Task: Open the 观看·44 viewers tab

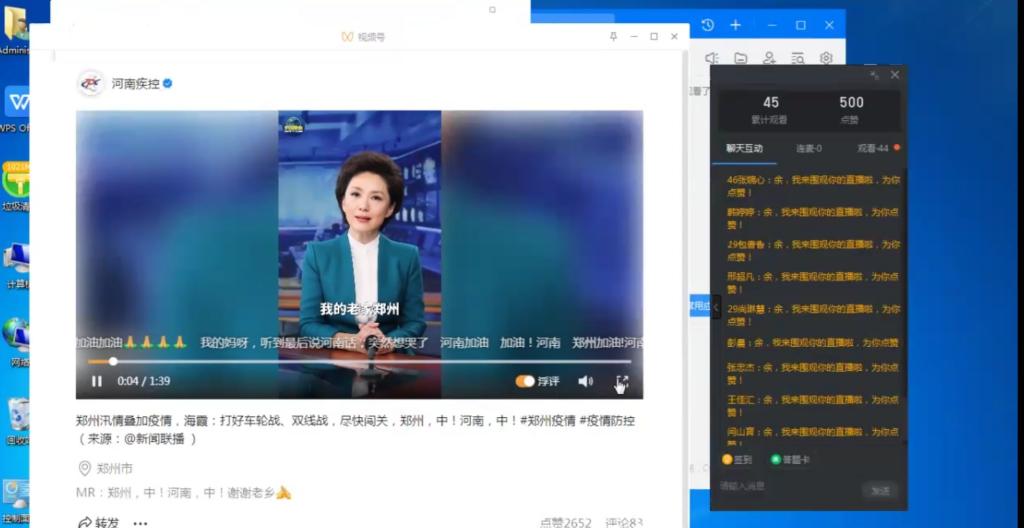Action: [x=873, y=148]
